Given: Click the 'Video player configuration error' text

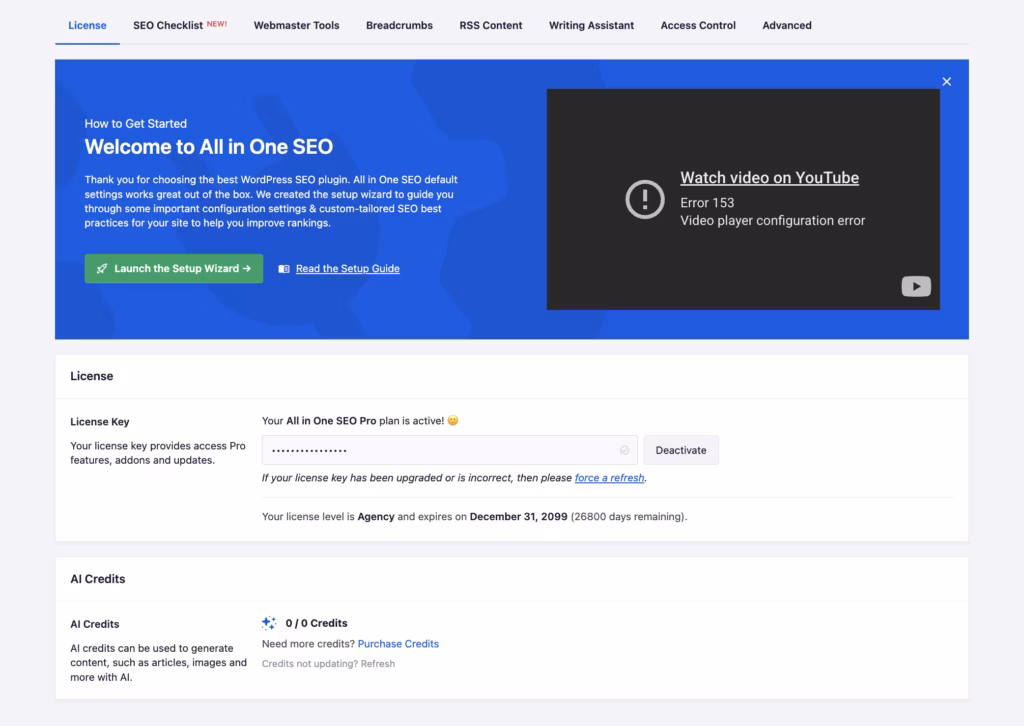Looking at the screenshot, I should (772, 221).
